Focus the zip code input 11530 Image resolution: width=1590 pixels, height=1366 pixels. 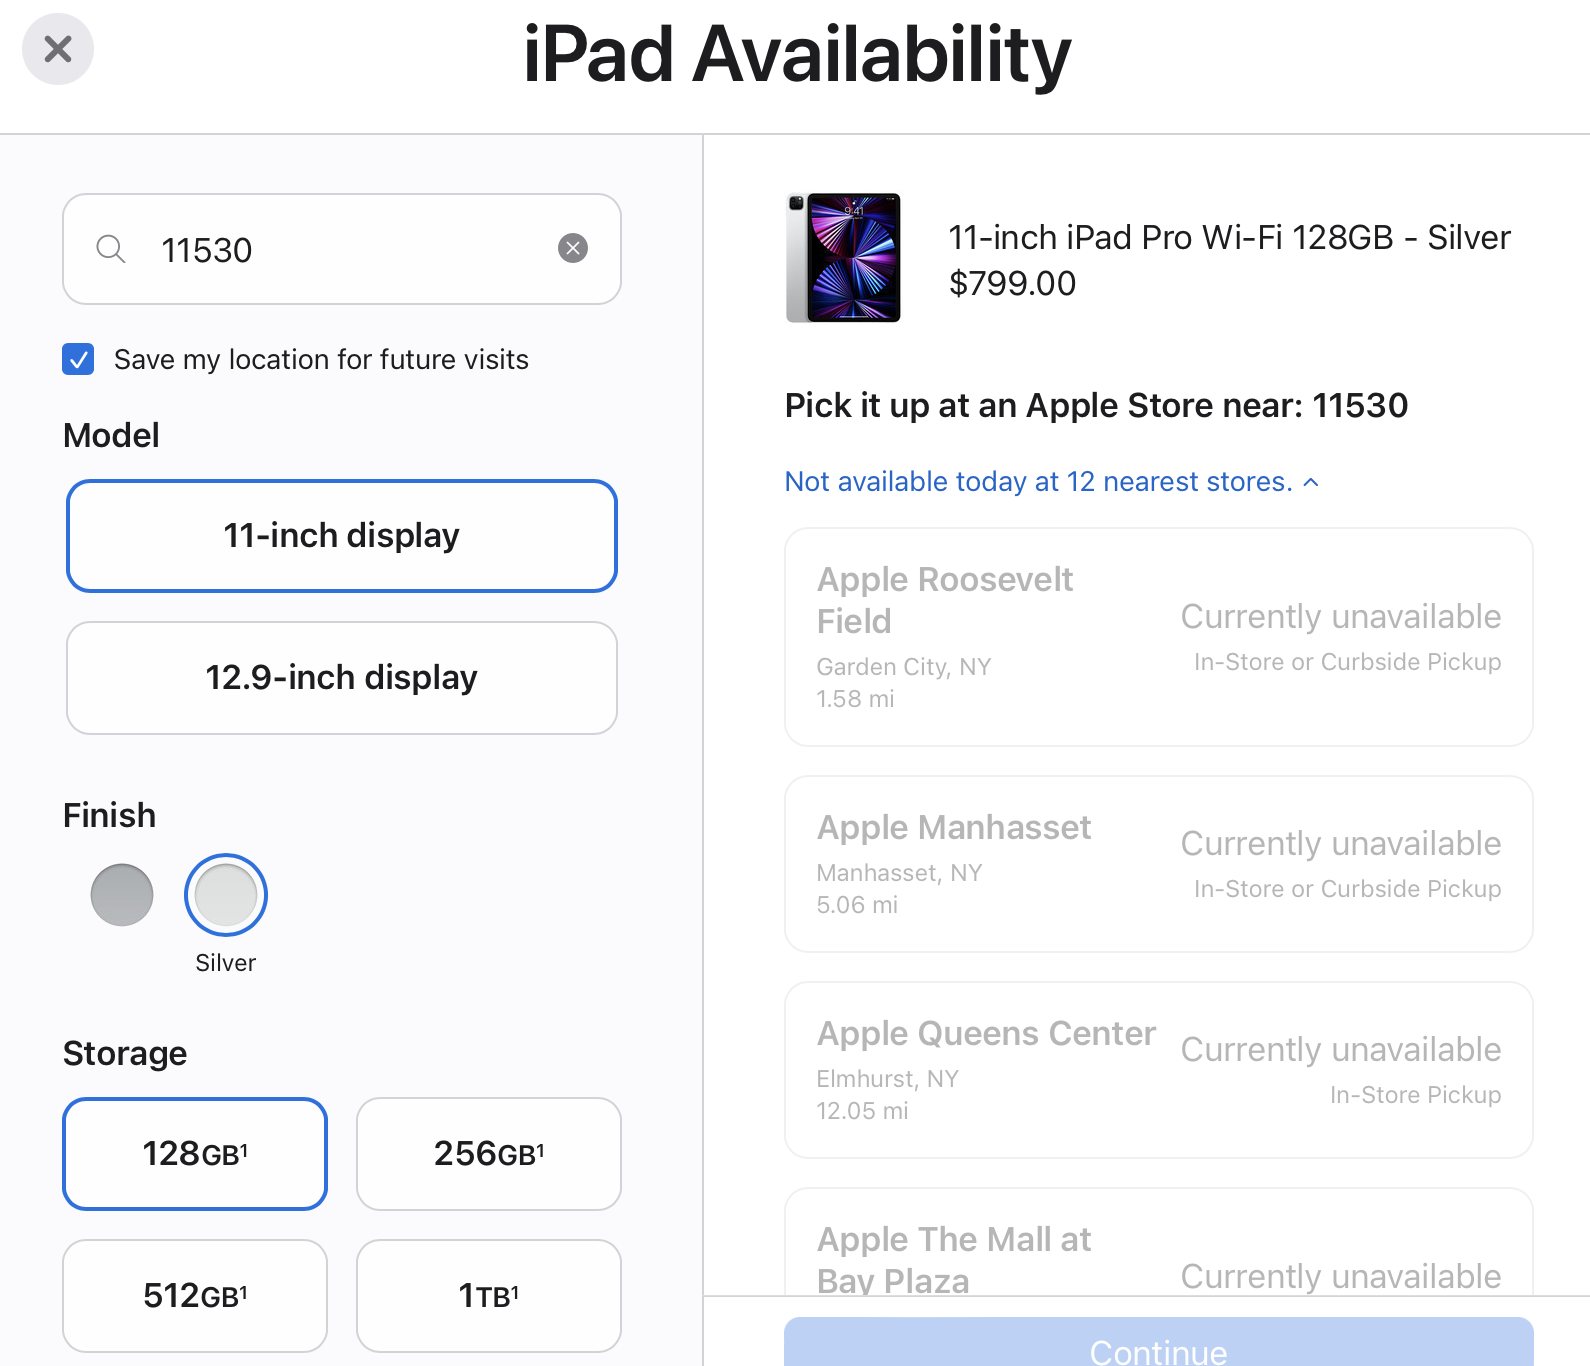(x=342, y=249)
